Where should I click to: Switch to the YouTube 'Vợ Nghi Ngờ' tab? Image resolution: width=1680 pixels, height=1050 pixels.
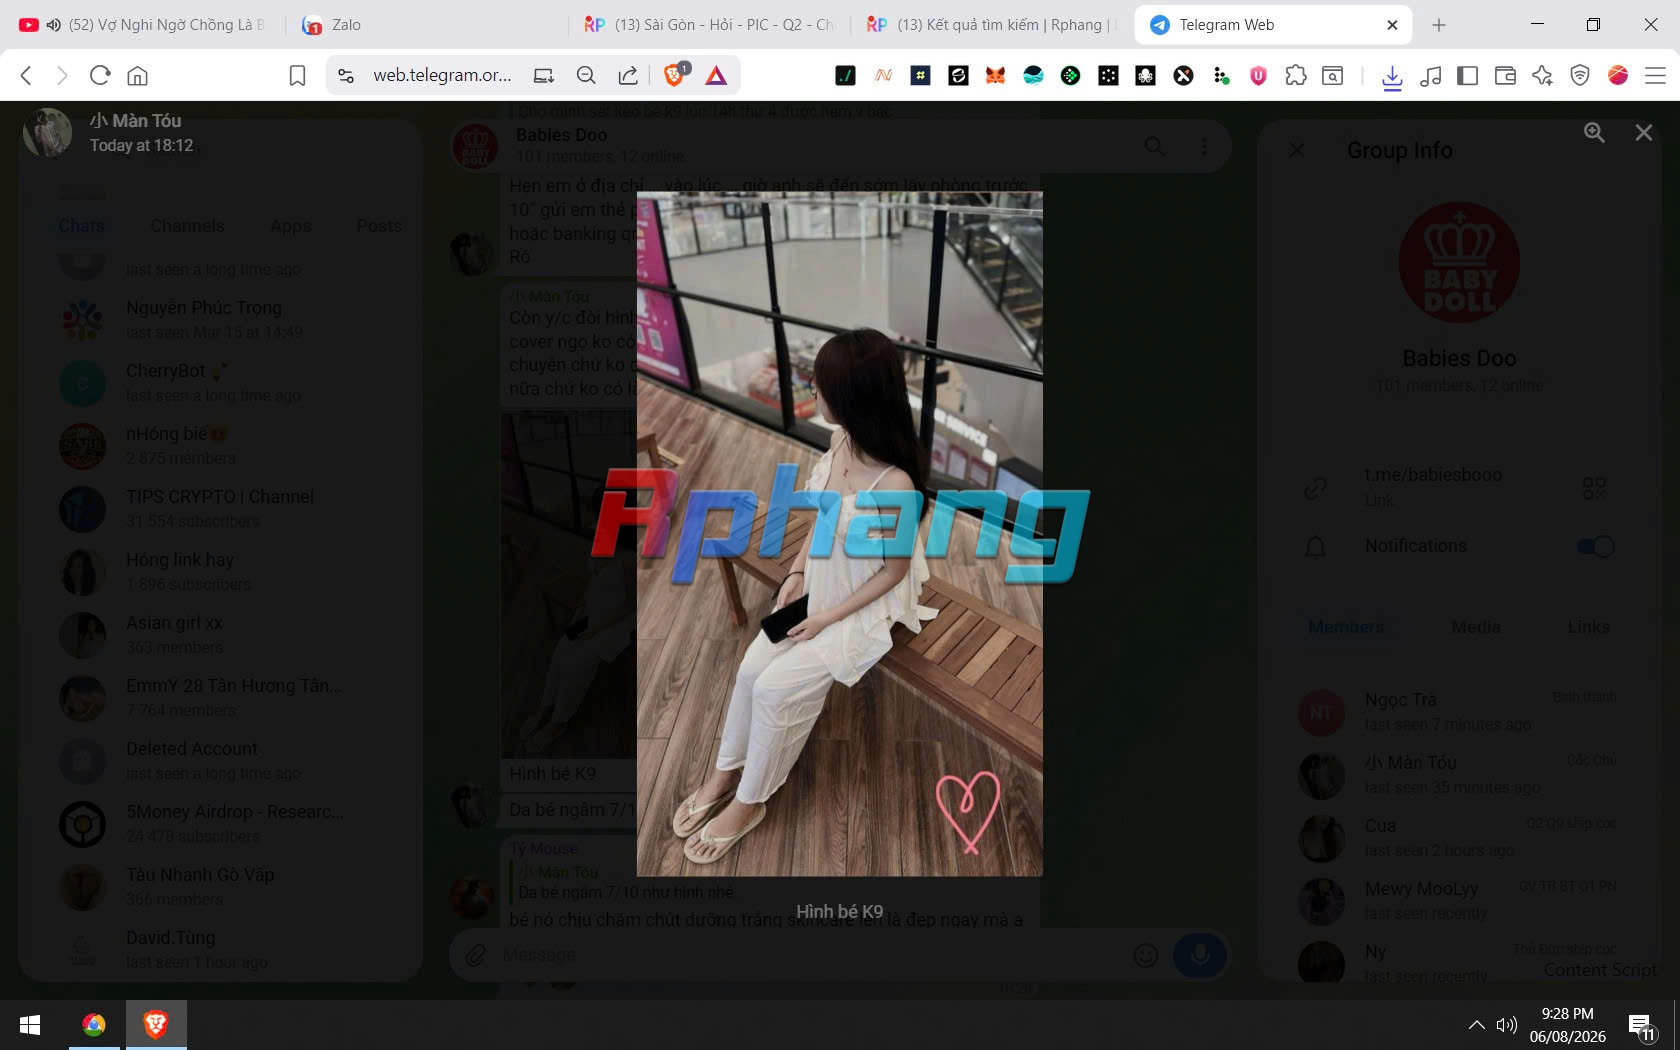tap(142, 25)
